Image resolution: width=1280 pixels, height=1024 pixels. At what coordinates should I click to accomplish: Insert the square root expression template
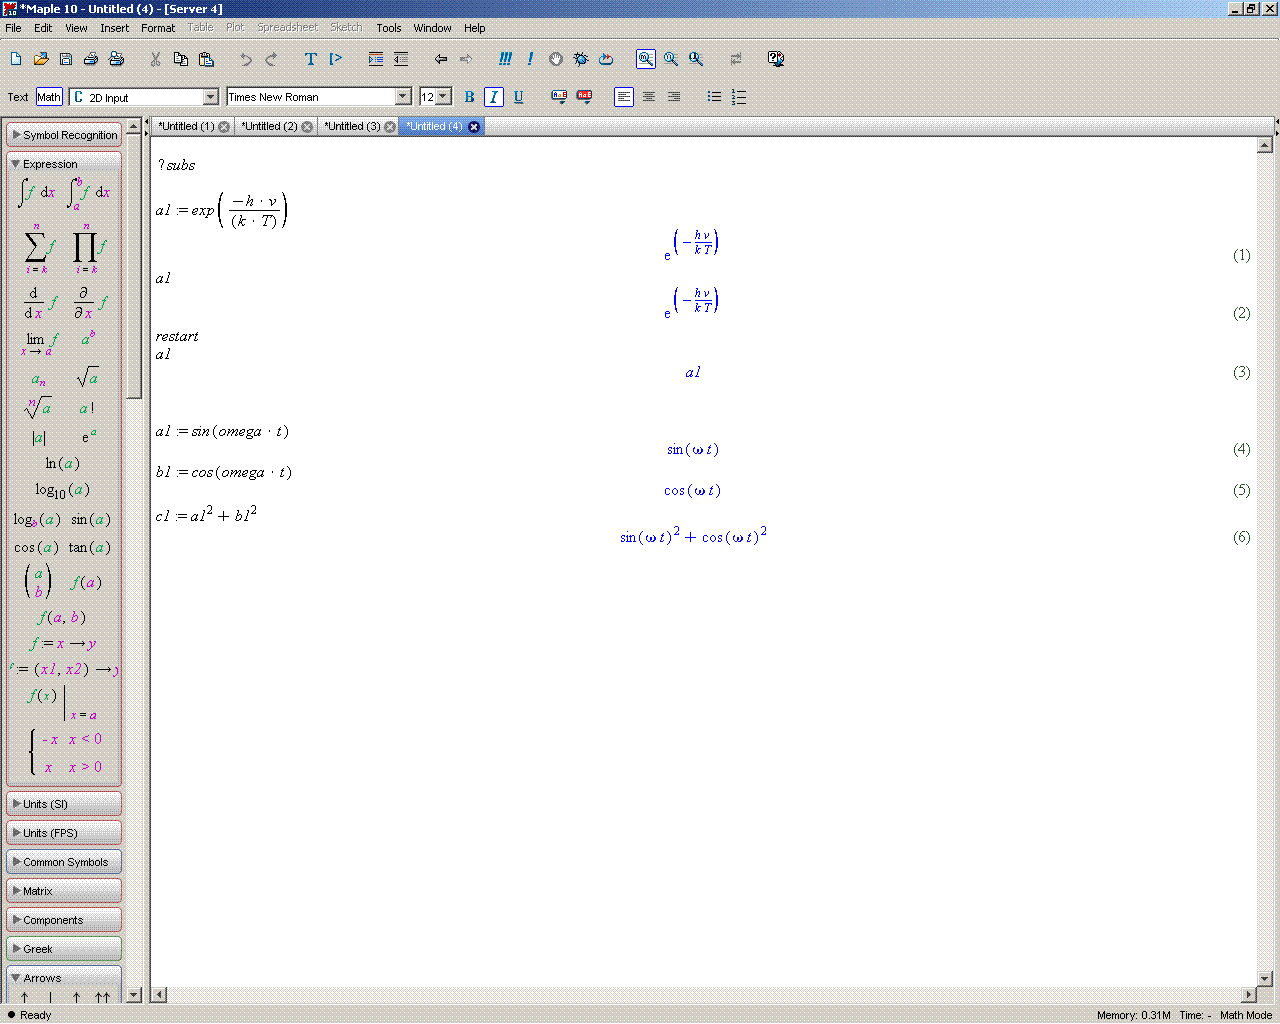tap(87, 377)
